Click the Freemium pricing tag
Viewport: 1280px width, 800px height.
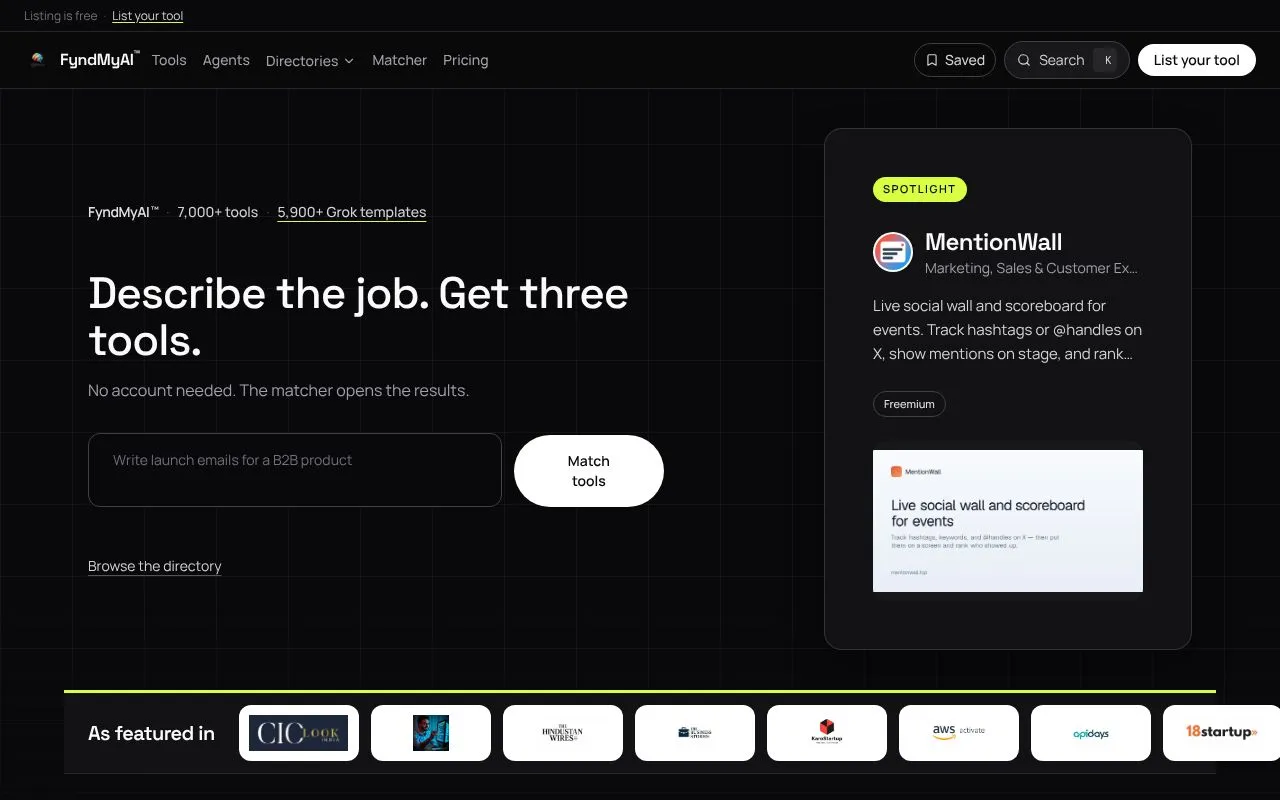pos(909,404)
